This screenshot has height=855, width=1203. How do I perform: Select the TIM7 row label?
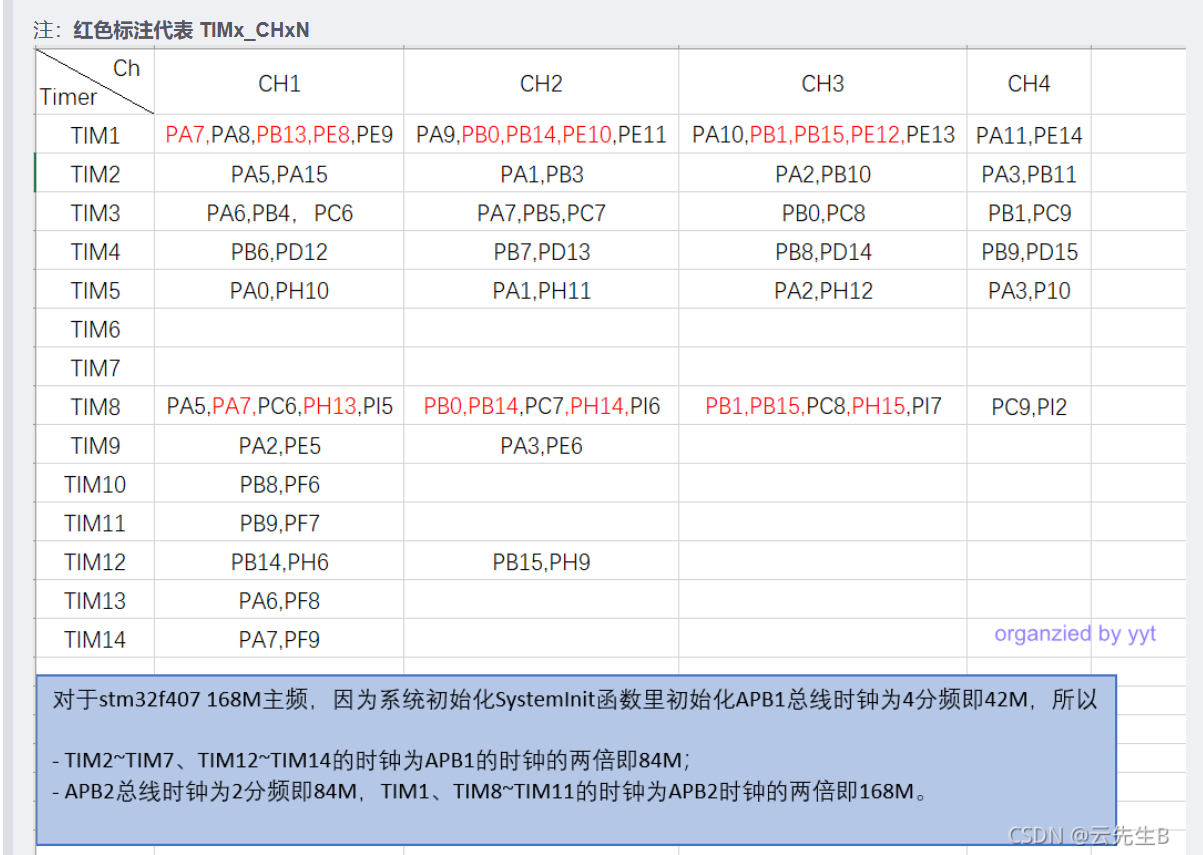point(95,368)
